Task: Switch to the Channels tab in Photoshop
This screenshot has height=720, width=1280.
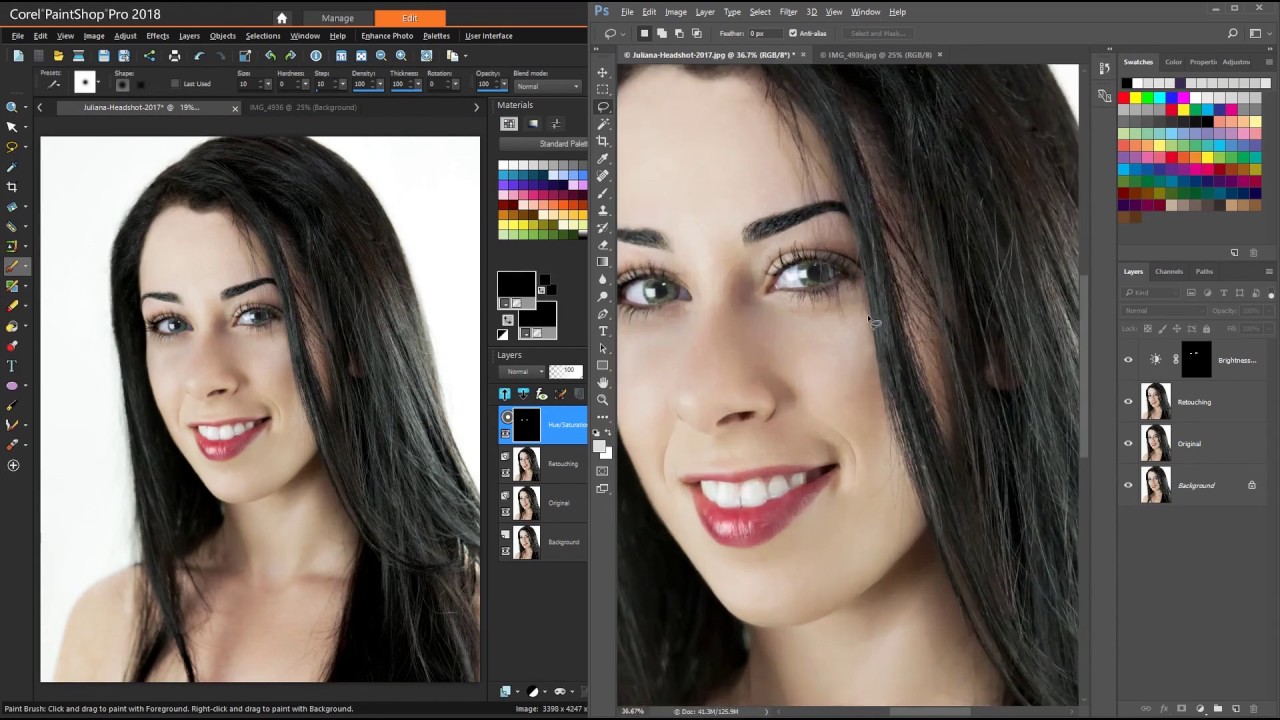Action: 1169,272
